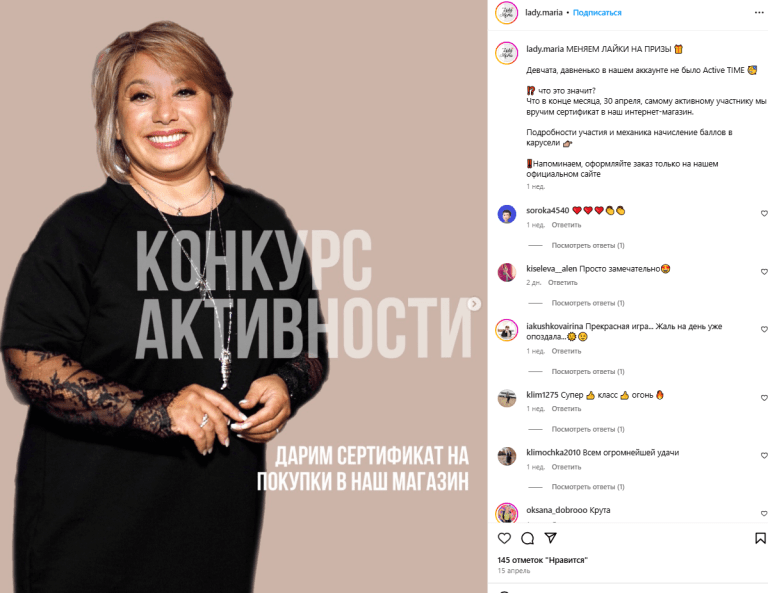Click Подписаться to follow lady.maria
Screen dimensions: 768x593
(597, 13)
